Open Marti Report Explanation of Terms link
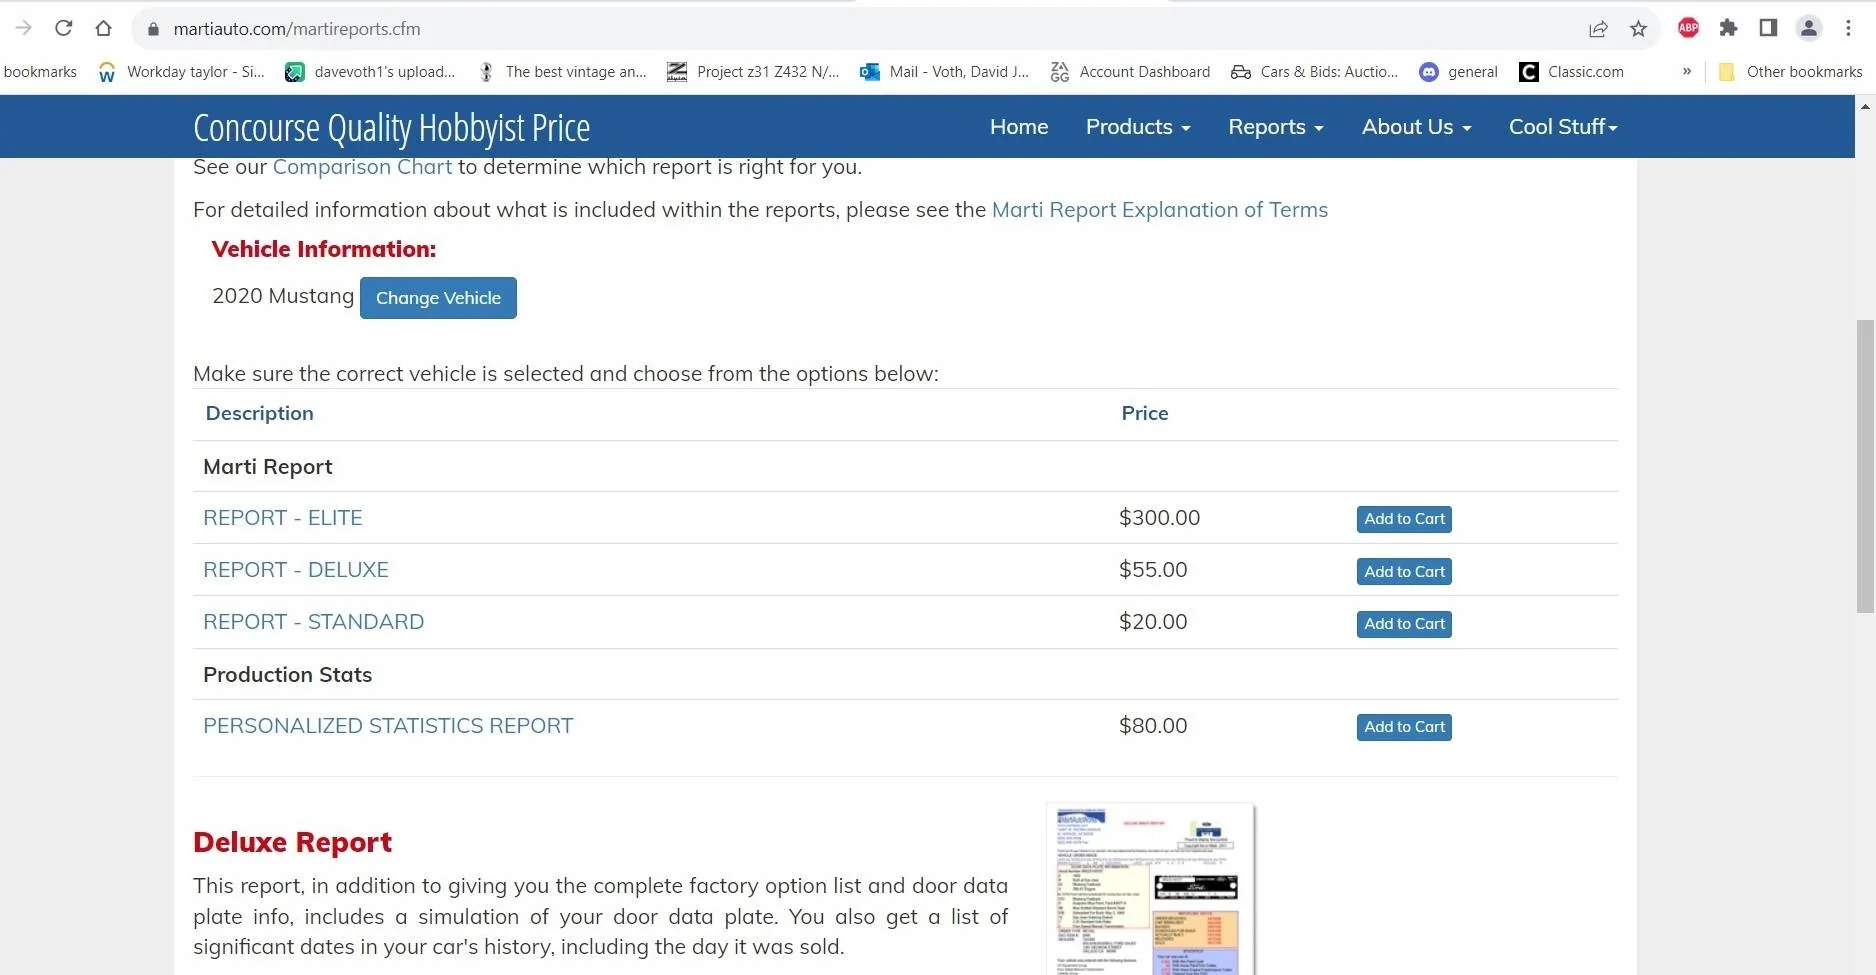Screen dimensions: 1876x975 coord(1160,210)
